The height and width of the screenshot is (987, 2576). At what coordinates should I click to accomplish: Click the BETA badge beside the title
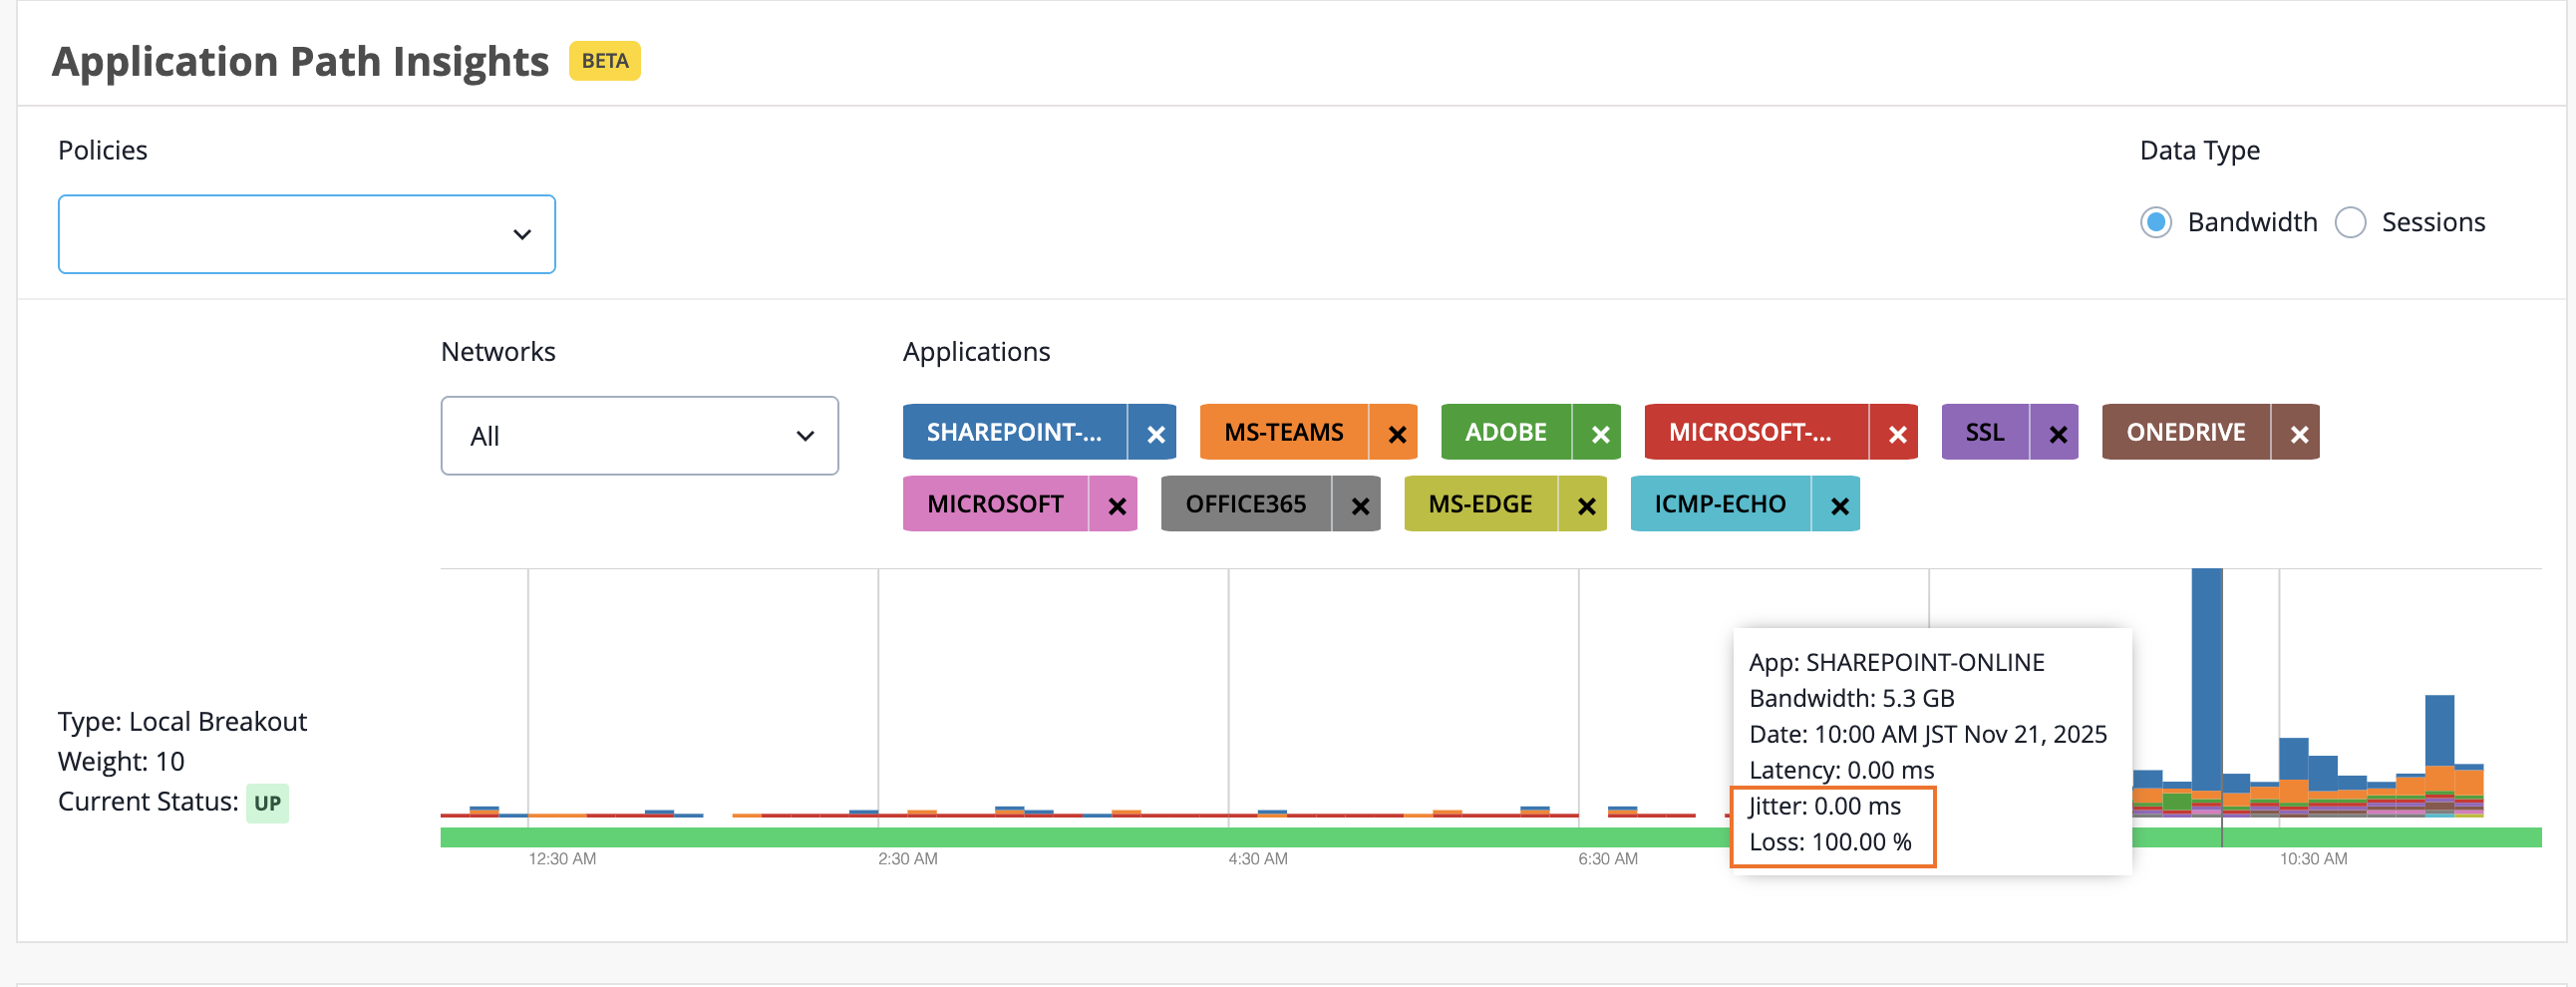coord(605,61)
